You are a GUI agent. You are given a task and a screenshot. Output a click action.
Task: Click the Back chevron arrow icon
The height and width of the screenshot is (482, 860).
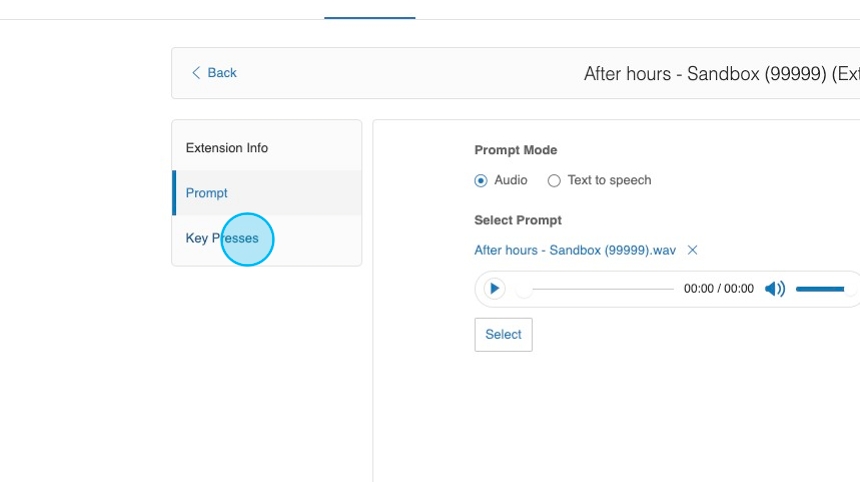pos(196,73)
